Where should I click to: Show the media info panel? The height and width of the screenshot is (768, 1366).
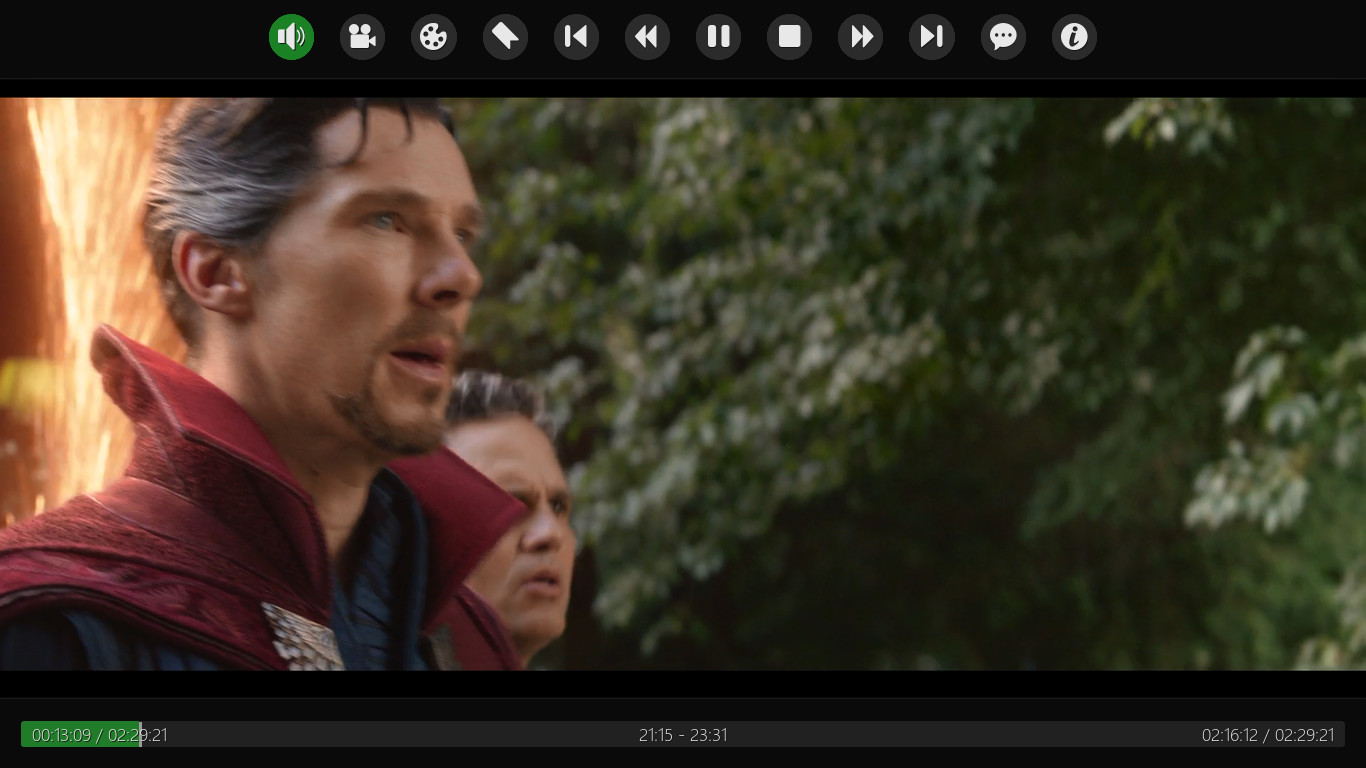click(1074, 37)
